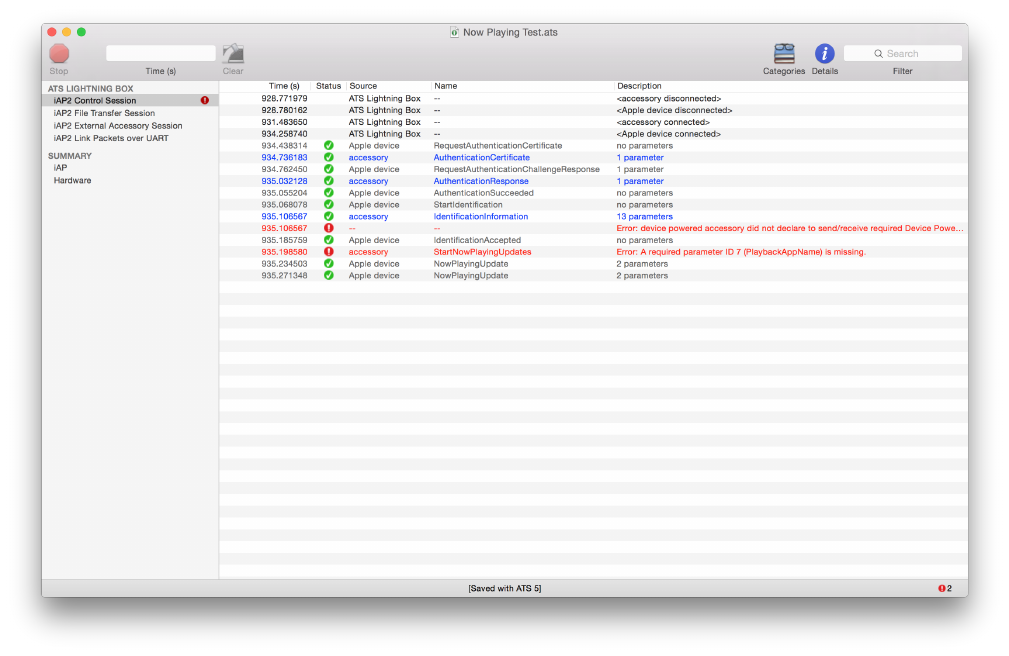
Task: Click green check status for RequestAuthenticationCertificate row
Action: (x=329, y=145)
